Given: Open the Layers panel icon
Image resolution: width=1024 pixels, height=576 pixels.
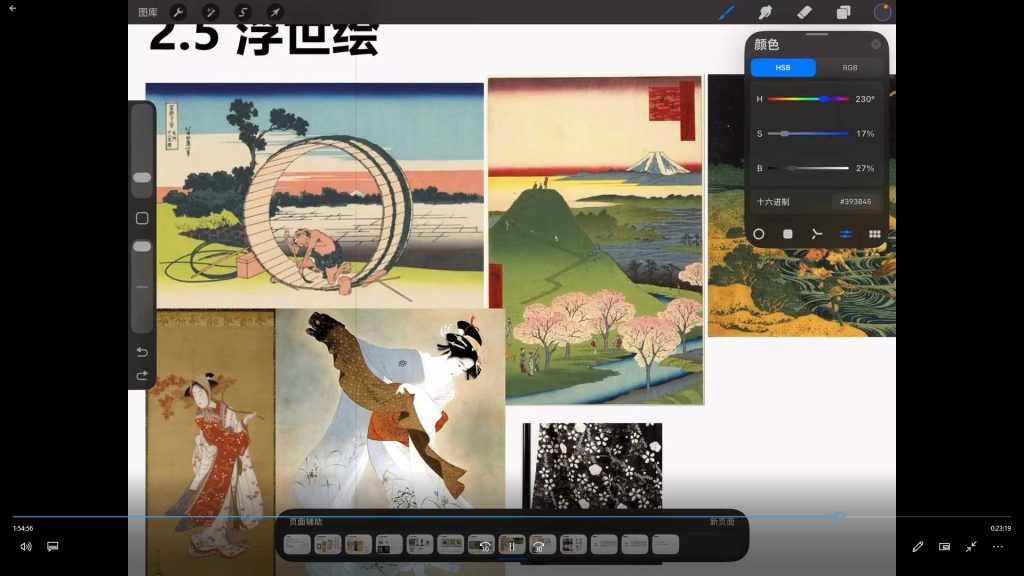Looking at the screenshot, I should [x=843, y=12].
